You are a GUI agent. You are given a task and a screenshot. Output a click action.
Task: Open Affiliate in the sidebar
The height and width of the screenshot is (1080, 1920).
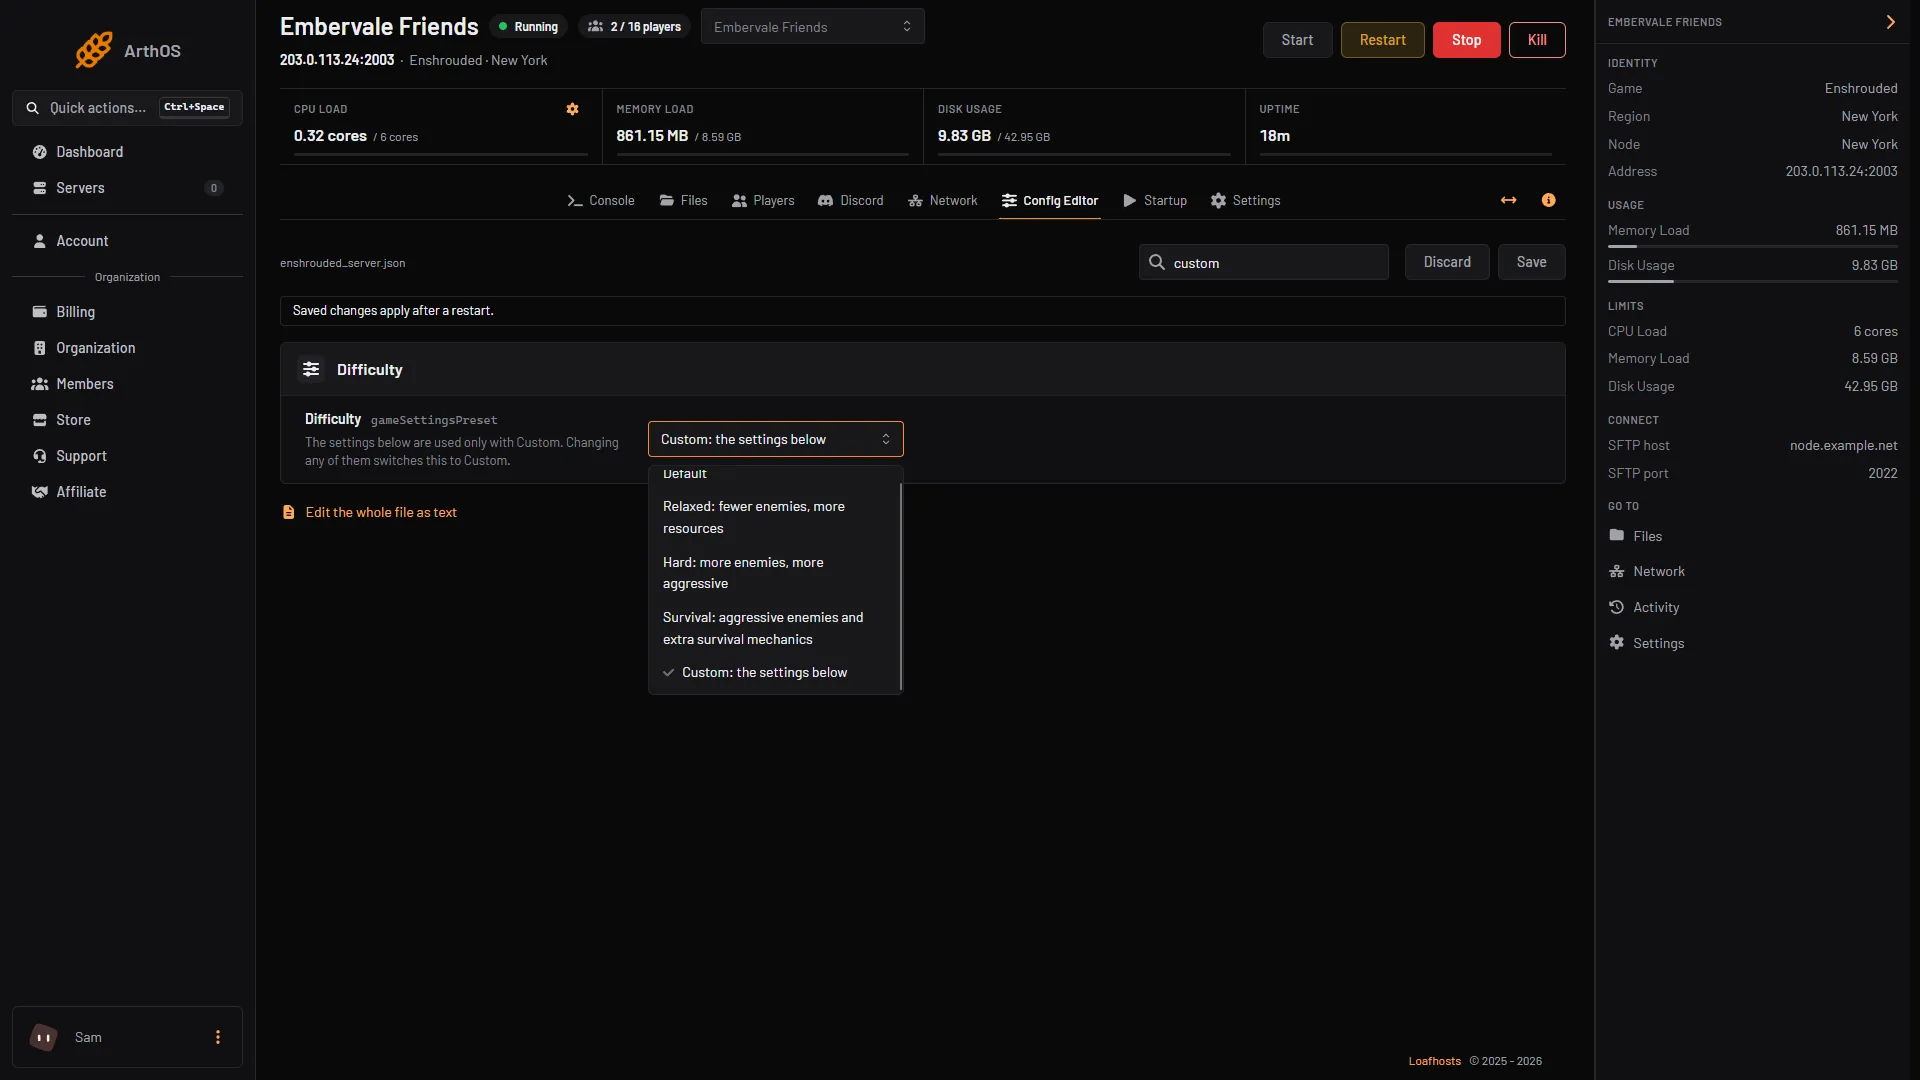point(127,492)
